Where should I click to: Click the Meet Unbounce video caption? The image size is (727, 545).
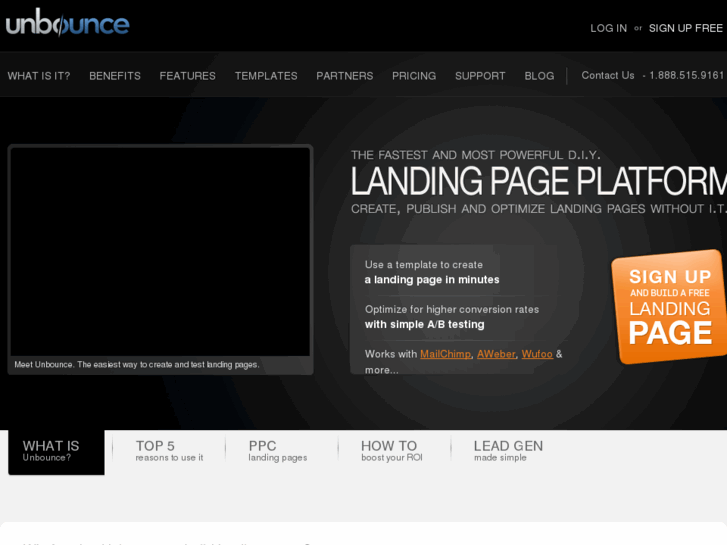pyautogui.click(x=137, y=365)
